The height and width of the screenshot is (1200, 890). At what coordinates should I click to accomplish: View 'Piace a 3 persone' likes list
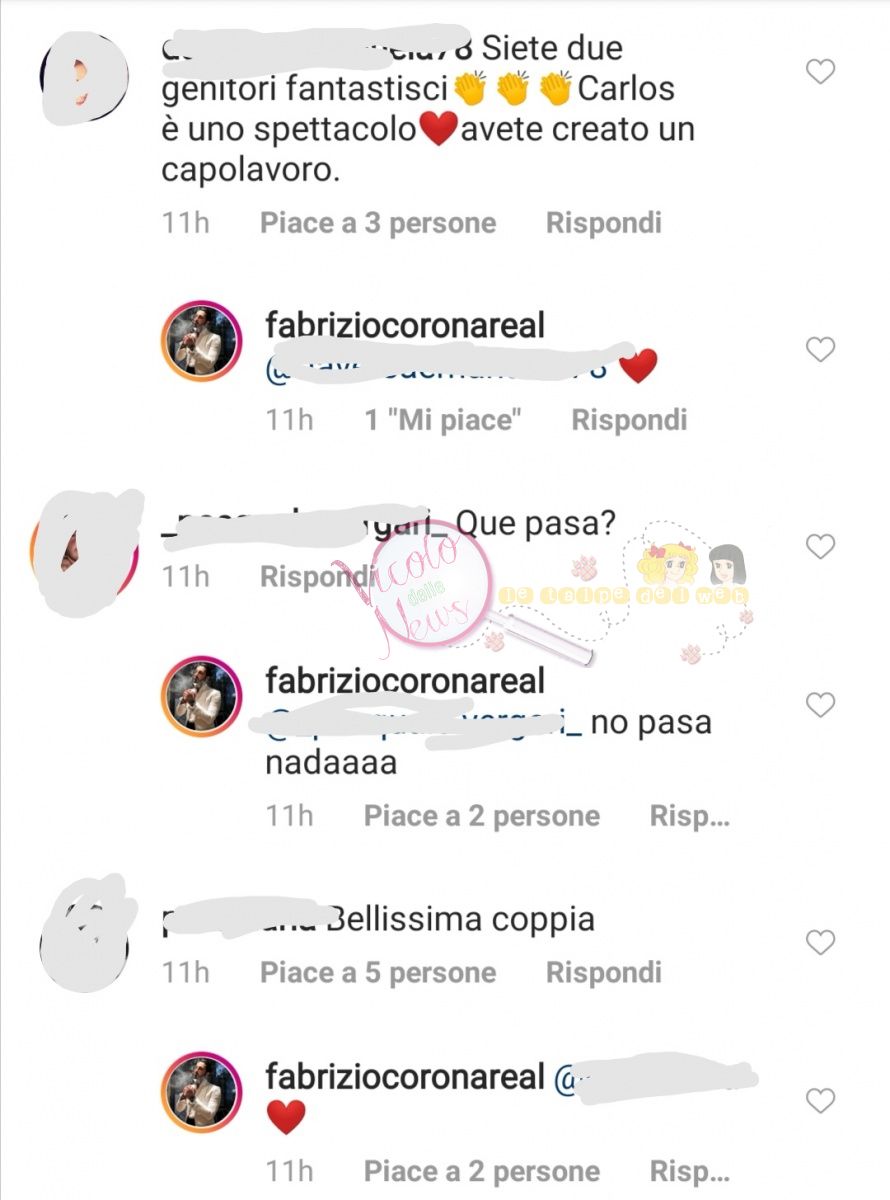point(378,222)
